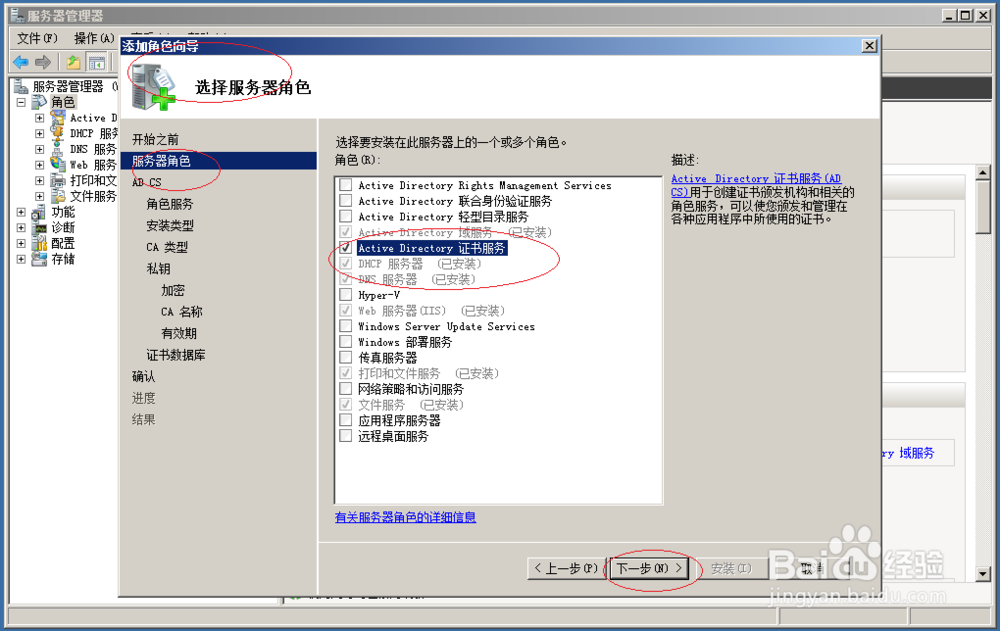Screen dimensions: 1000x631
Task: Click the 下一步(N) button
Action: click(649, 568)
